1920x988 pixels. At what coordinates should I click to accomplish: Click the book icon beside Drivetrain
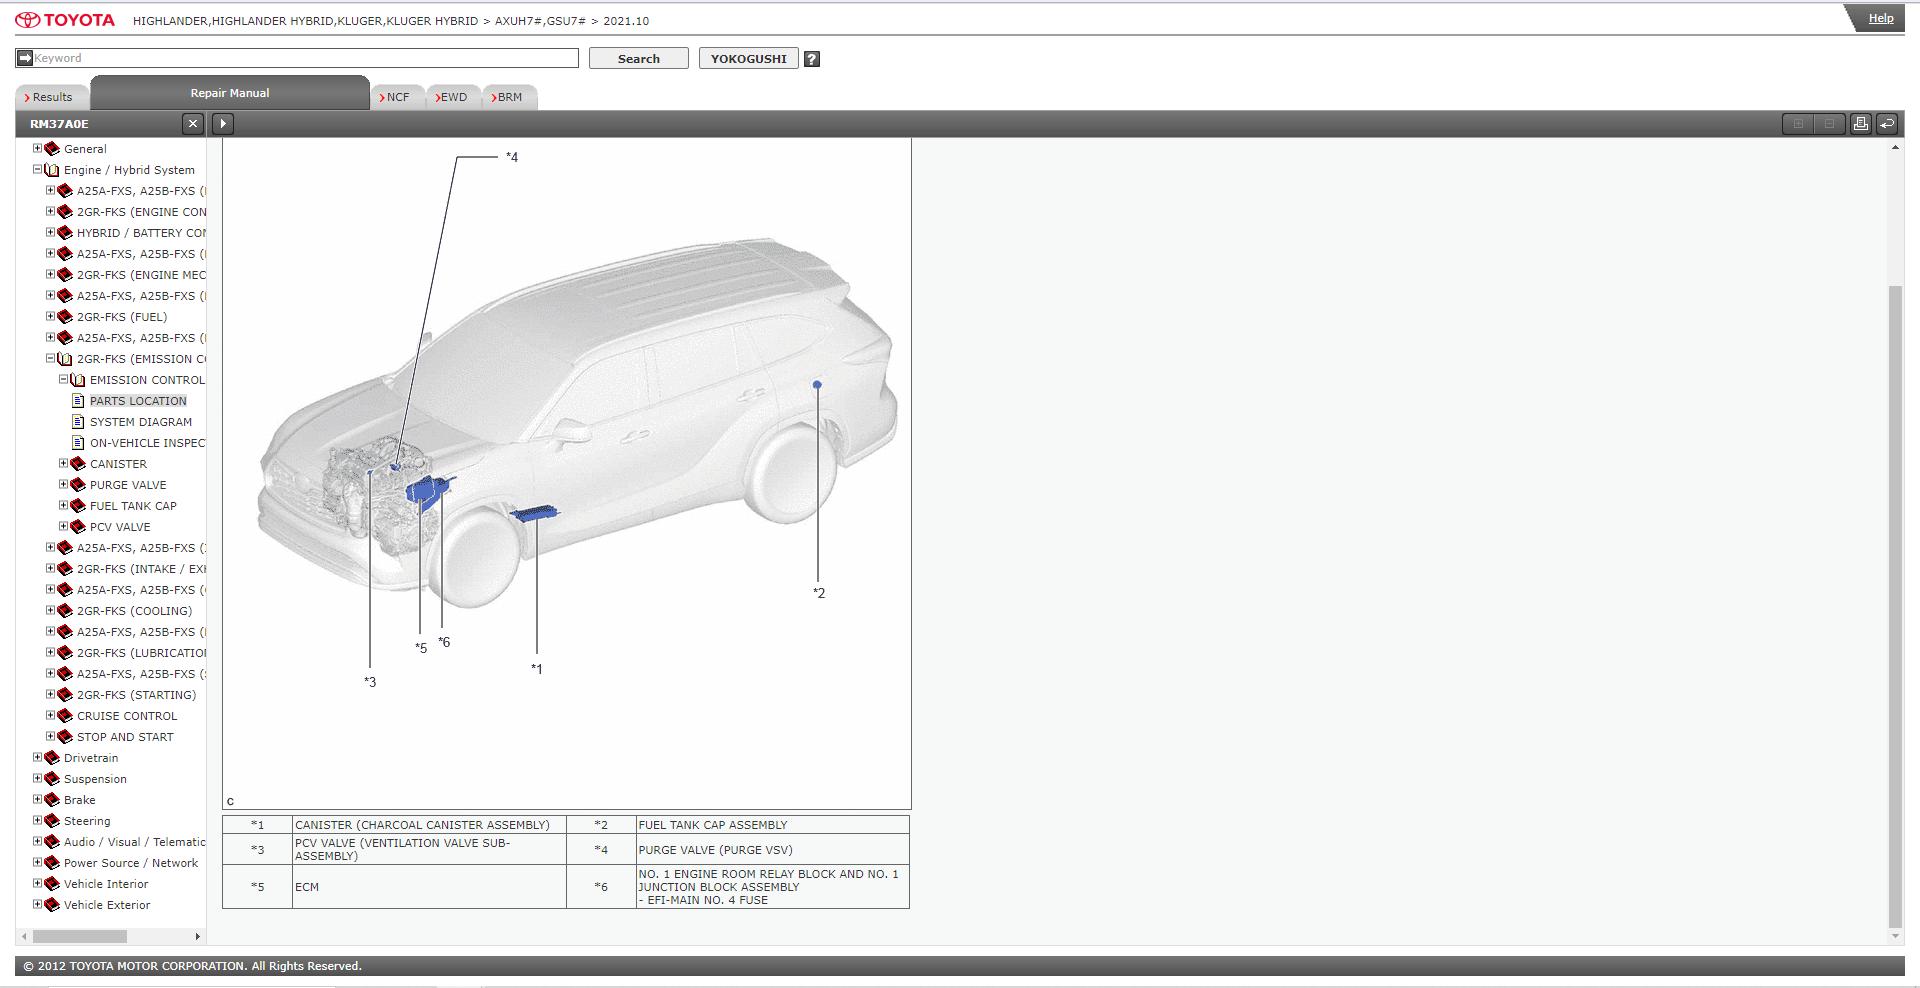click(52, 758)
